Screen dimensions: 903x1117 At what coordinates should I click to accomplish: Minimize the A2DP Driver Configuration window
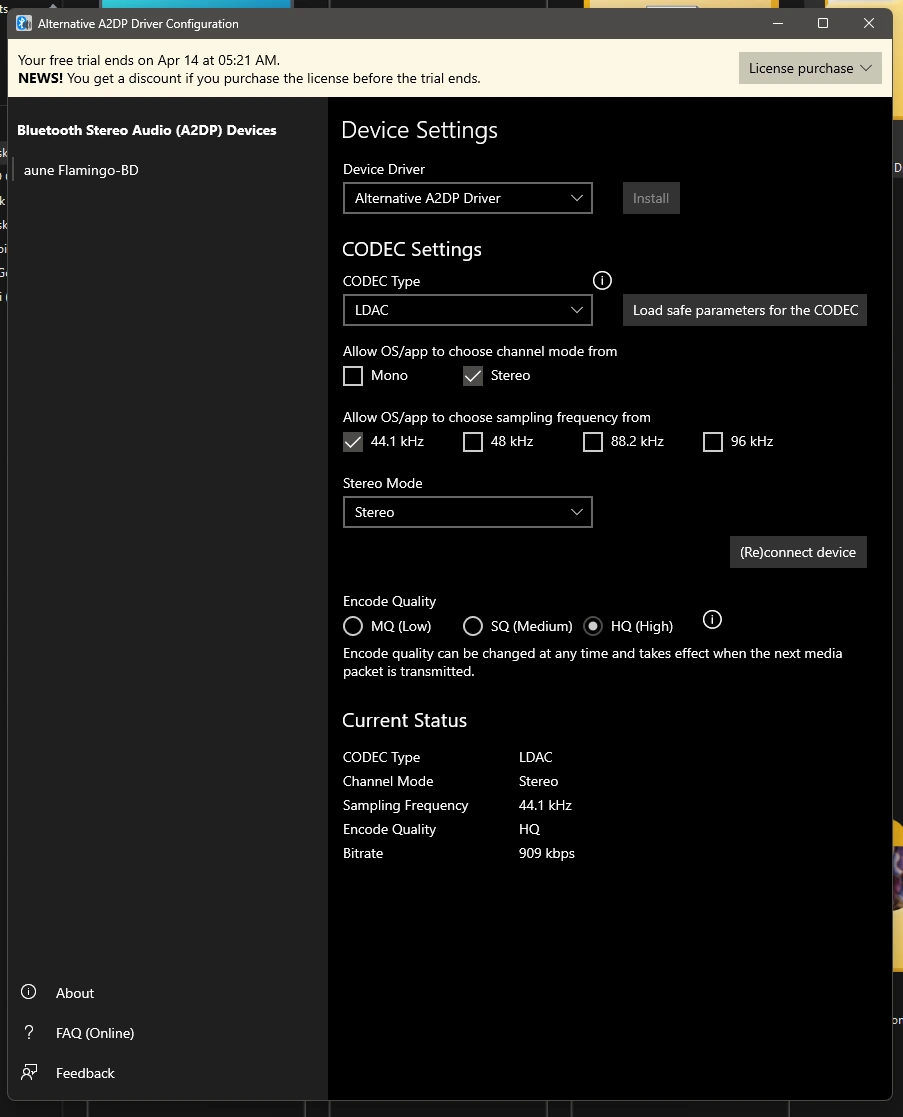[778, 24]
